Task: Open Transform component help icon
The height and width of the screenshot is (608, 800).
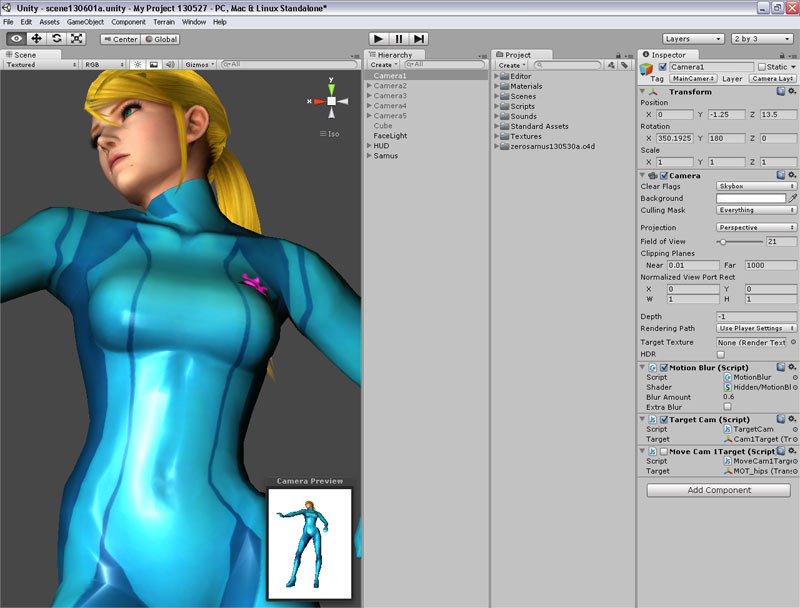Action: 781,91
